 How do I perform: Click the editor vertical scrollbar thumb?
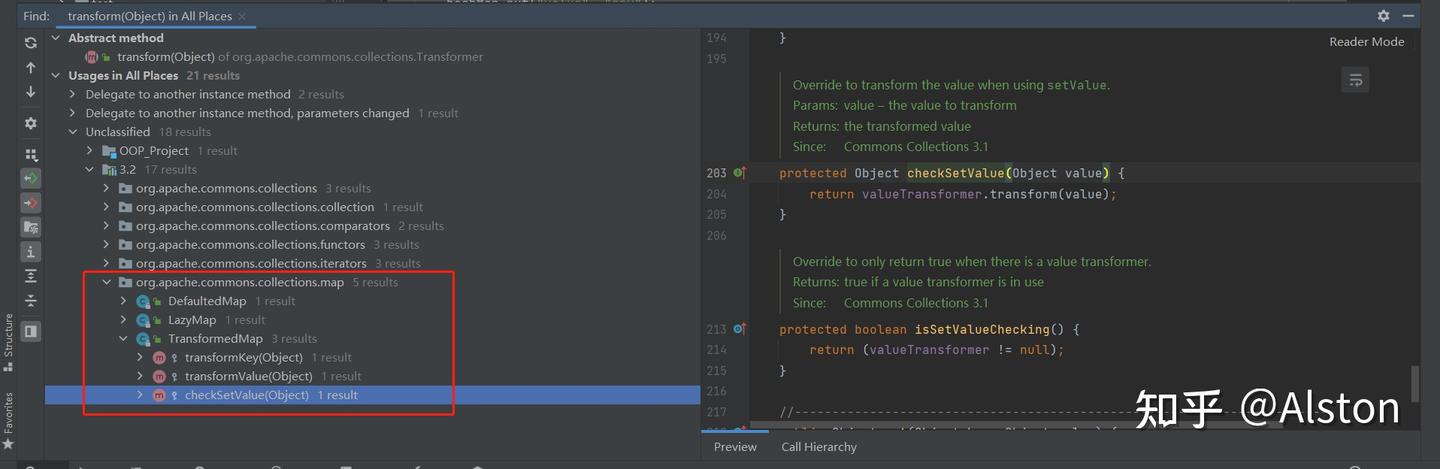pos(1415,383)
